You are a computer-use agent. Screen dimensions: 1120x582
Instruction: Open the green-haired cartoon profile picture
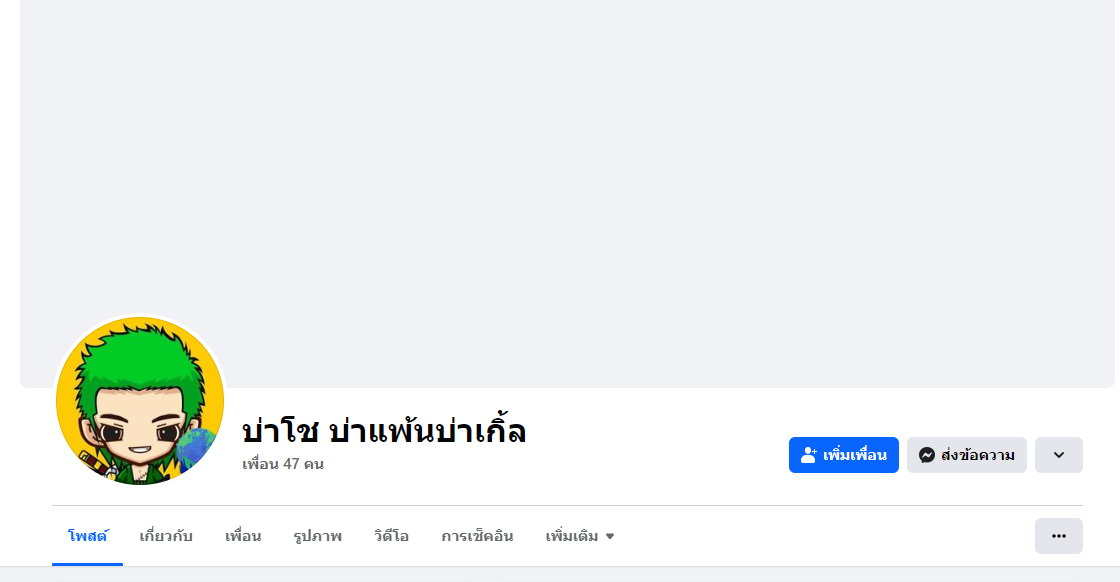point(140,400)
